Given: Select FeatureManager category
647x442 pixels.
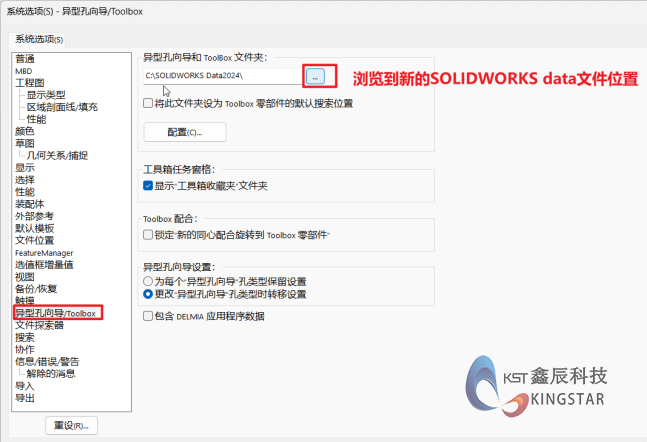Looking at the screenshot, I should (44, 253).
